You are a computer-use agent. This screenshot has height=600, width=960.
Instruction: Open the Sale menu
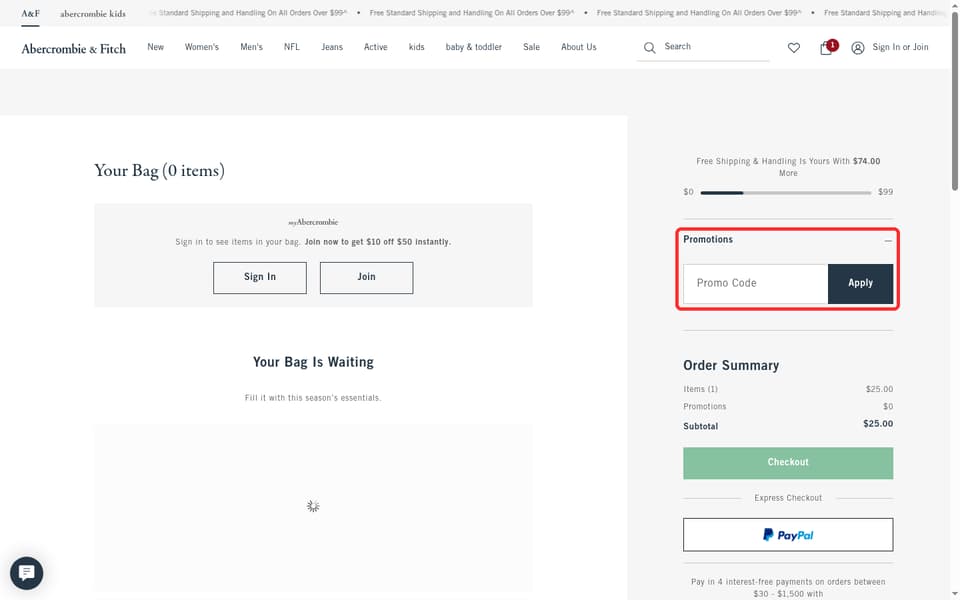click(531, 47)
